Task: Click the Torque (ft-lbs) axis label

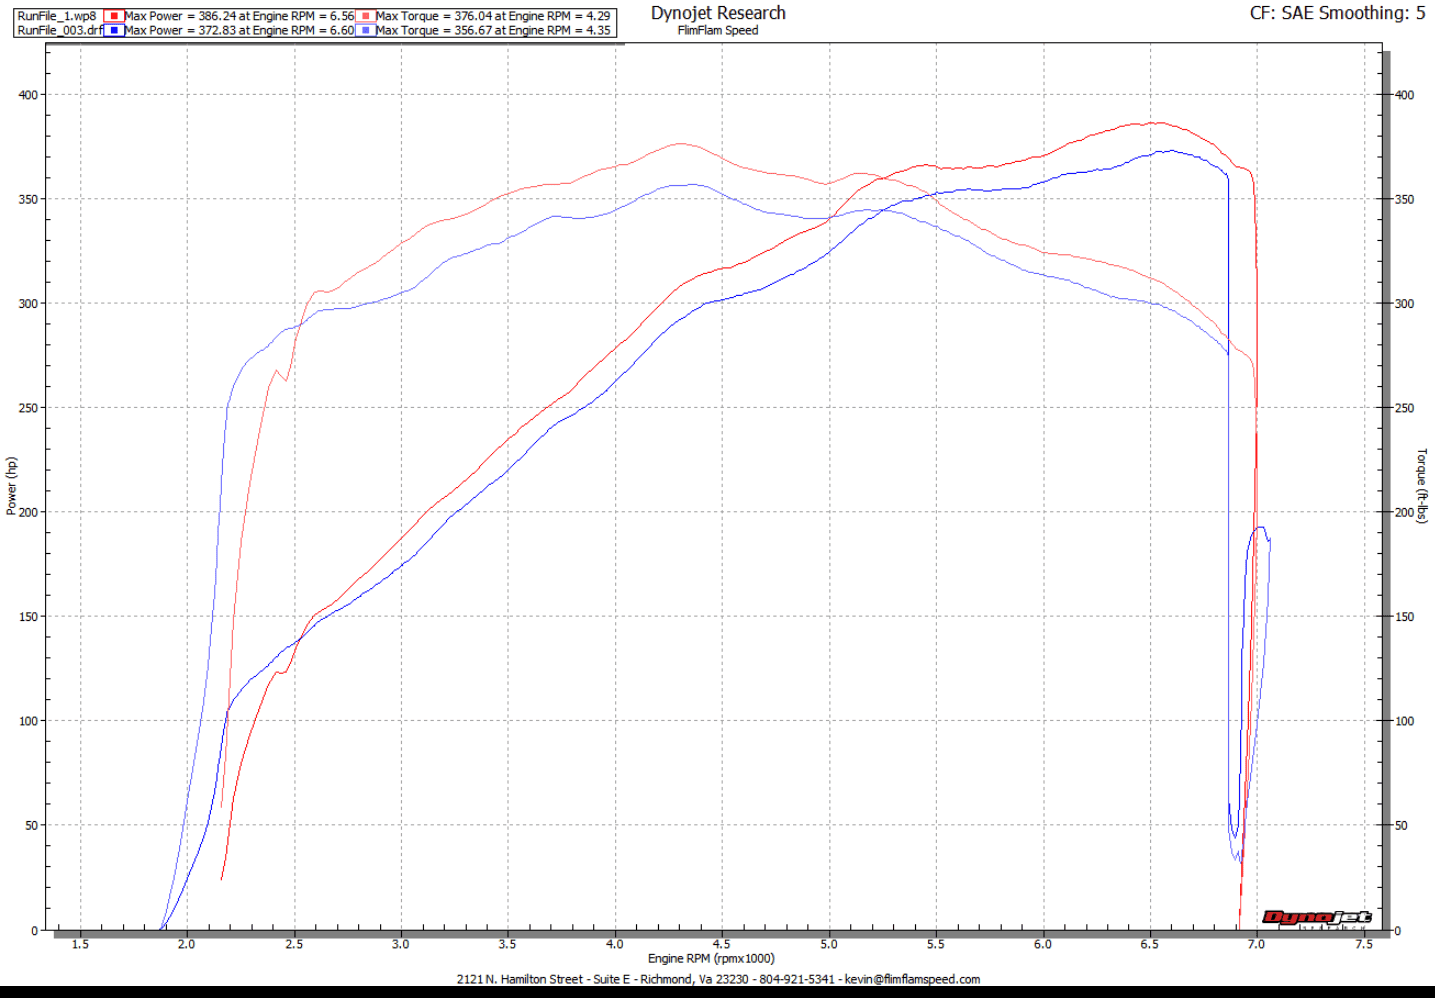Action: click(x=1422, y=486)
